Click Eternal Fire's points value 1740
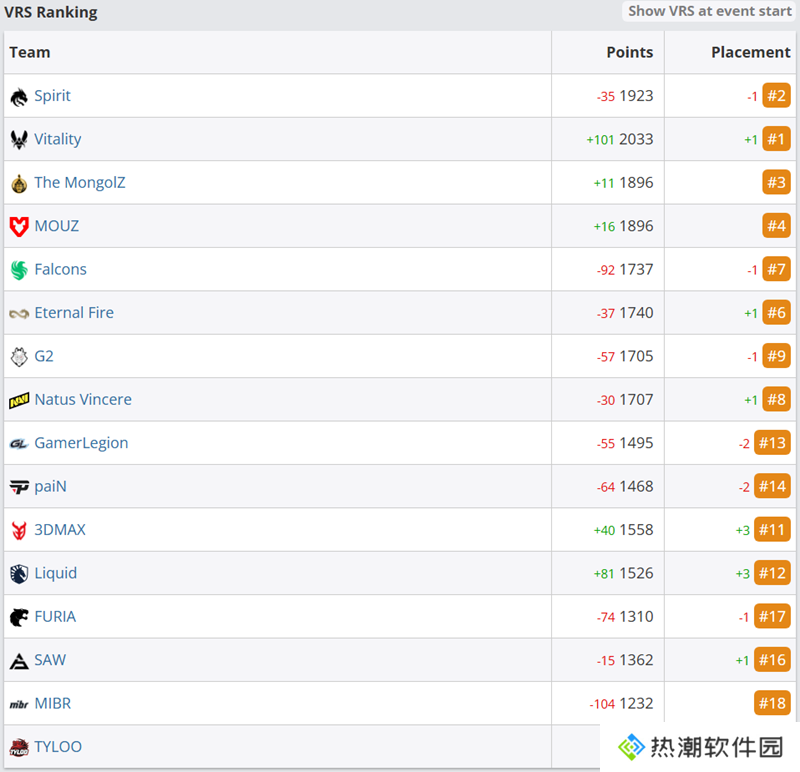Image resolution: width=800 pixels, height=772 pixels. (x=636, y=312)
